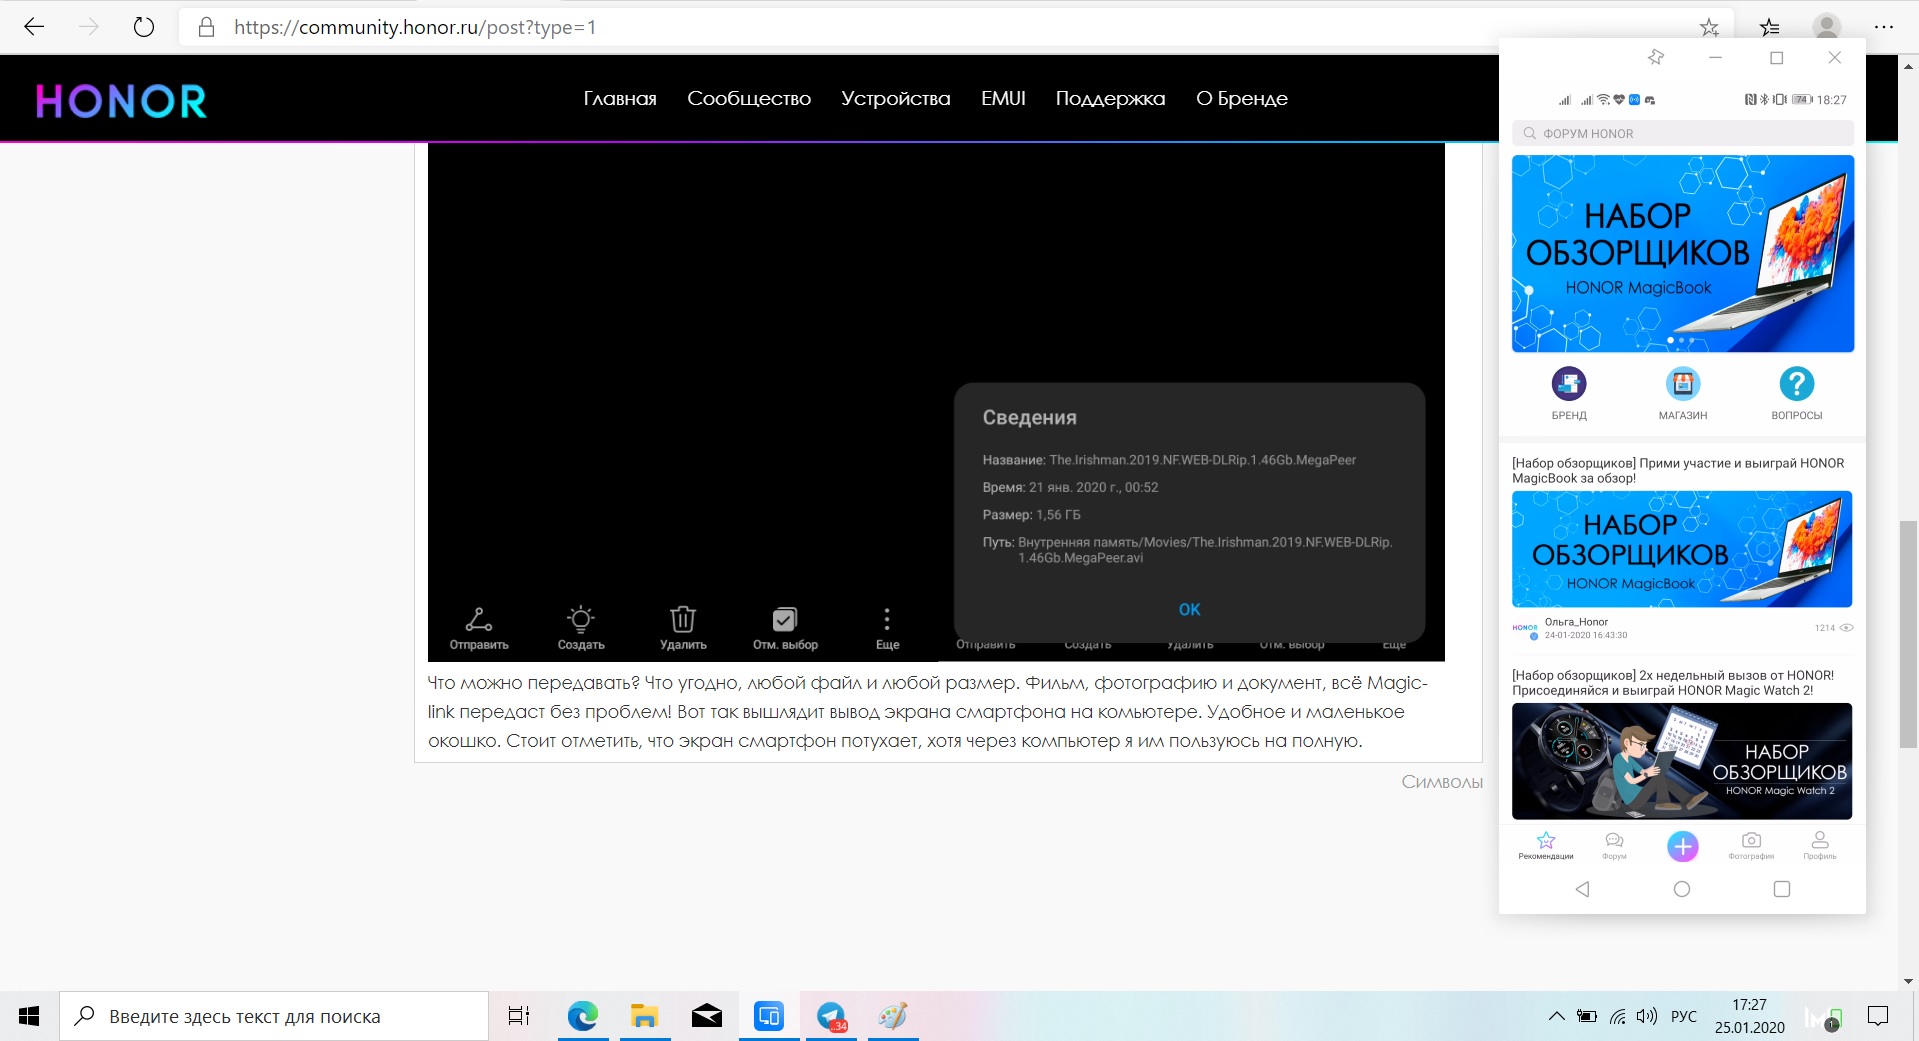Viewport: 1919px width, 1041px height.
Task: Open File Explorer from the taskbar
Action: click(x=644, y=1016)
